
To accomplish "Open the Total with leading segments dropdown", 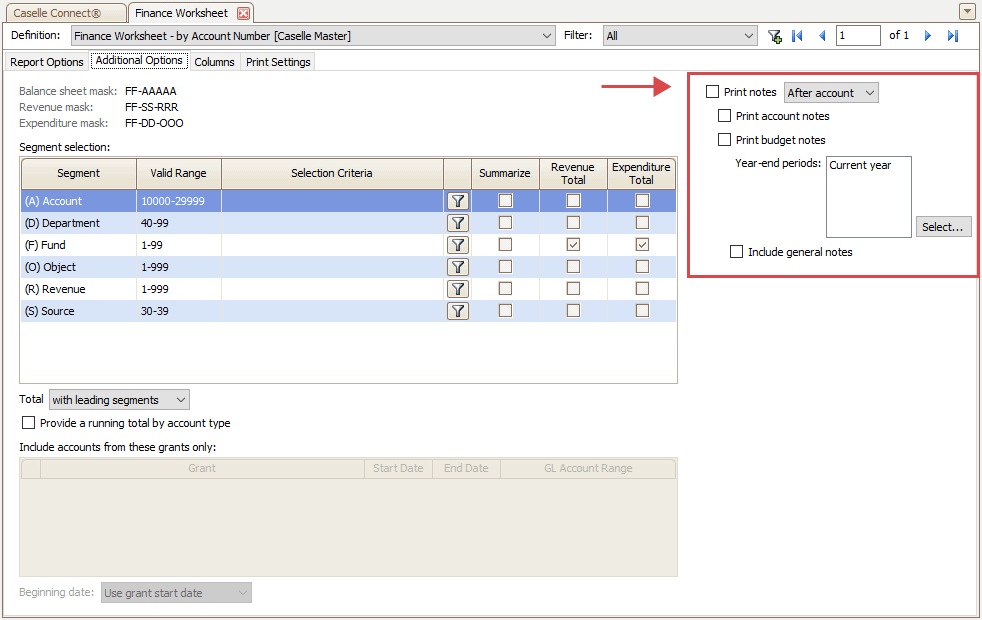I will tap(119, 400).
